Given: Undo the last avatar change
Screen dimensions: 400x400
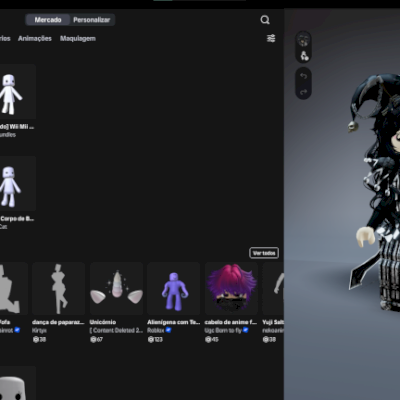Looking at the screenshot, I should pyautogui.click(x=303, y=76).
